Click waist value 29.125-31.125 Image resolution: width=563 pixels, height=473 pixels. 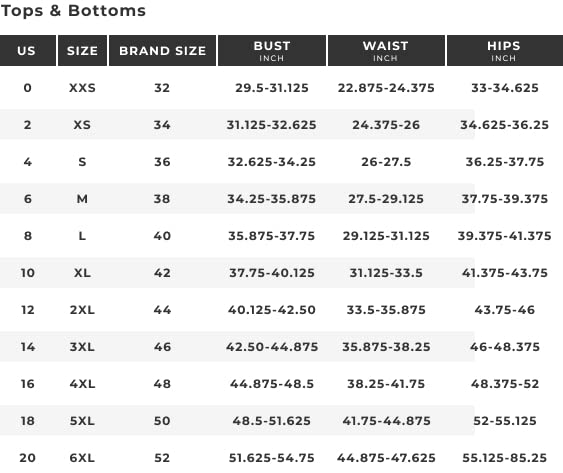(x=386, y=236)
